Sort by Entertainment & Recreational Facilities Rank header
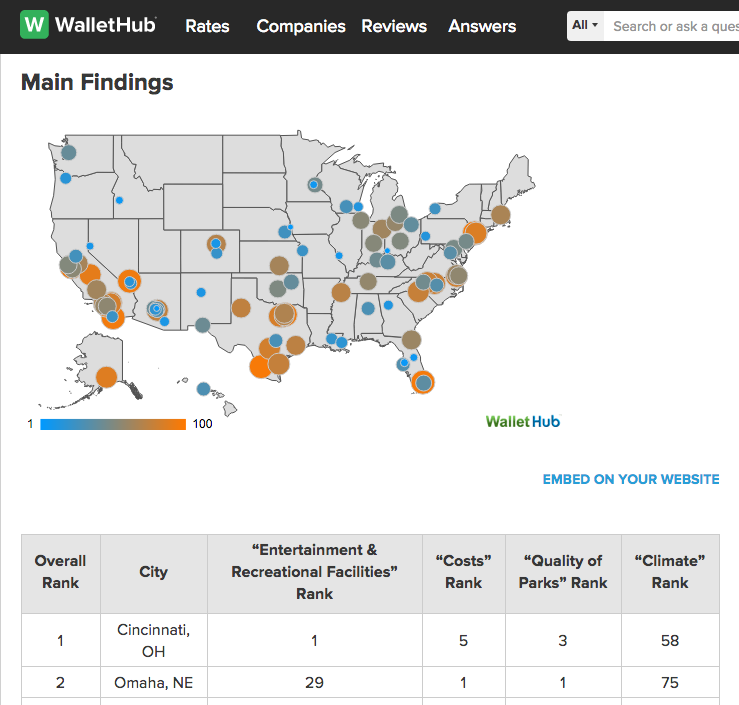 [x=314, y=574]
